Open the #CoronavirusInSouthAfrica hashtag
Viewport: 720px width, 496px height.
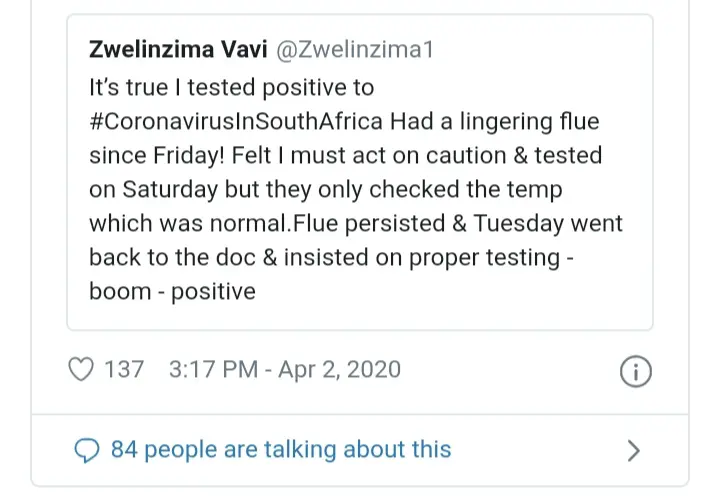pyautogui.click(x=236, y=122)
